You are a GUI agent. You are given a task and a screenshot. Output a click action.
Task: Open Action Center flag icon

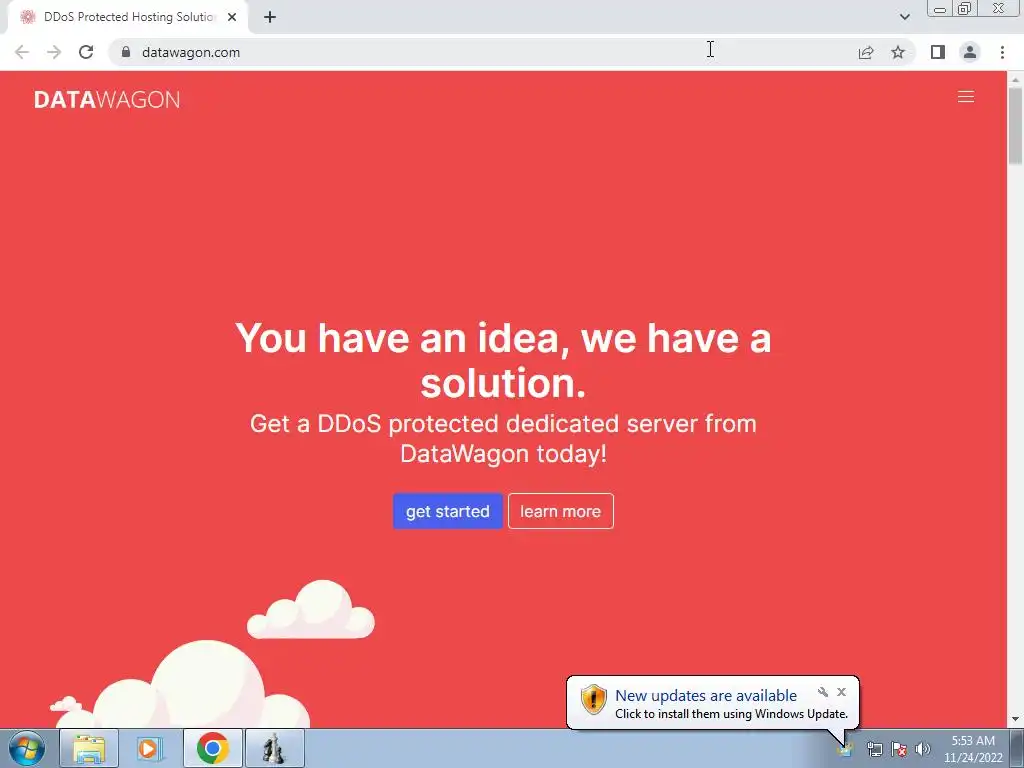[899, 749]
